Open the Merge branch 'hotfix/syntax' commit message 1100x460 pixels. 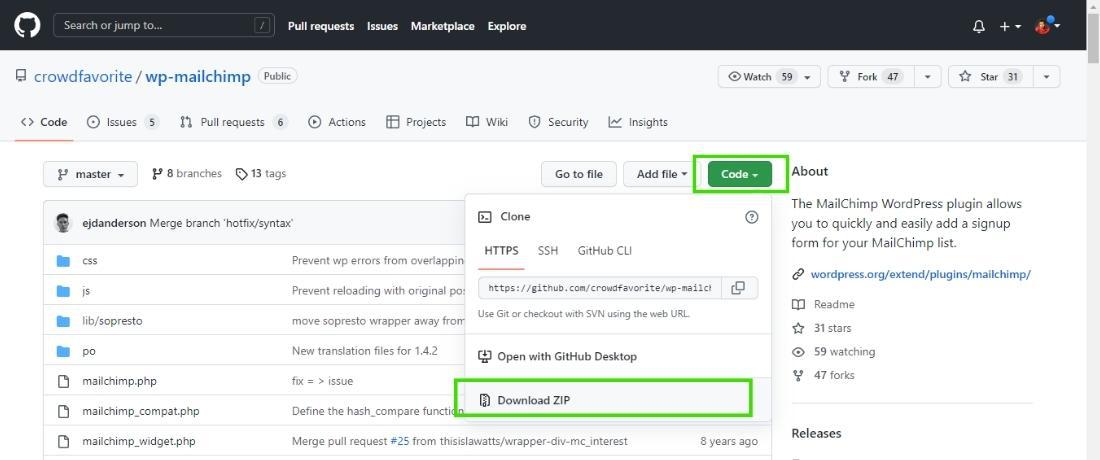click(x=221, y=223)
